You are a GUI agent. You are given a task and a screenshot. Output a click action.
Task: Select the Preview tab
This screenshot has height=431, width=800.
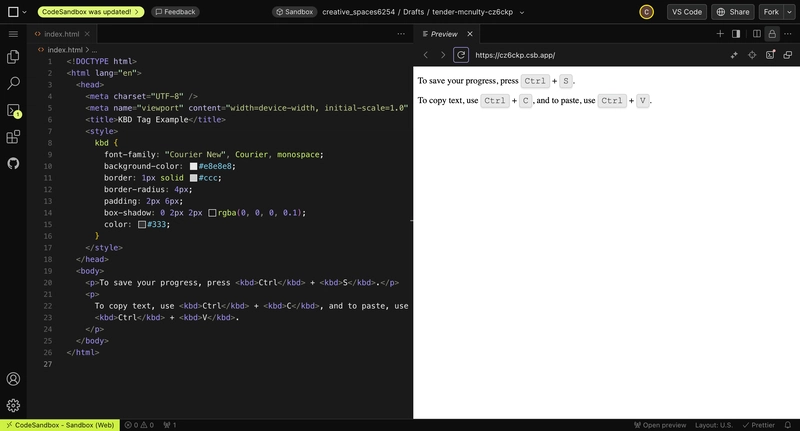444,34
